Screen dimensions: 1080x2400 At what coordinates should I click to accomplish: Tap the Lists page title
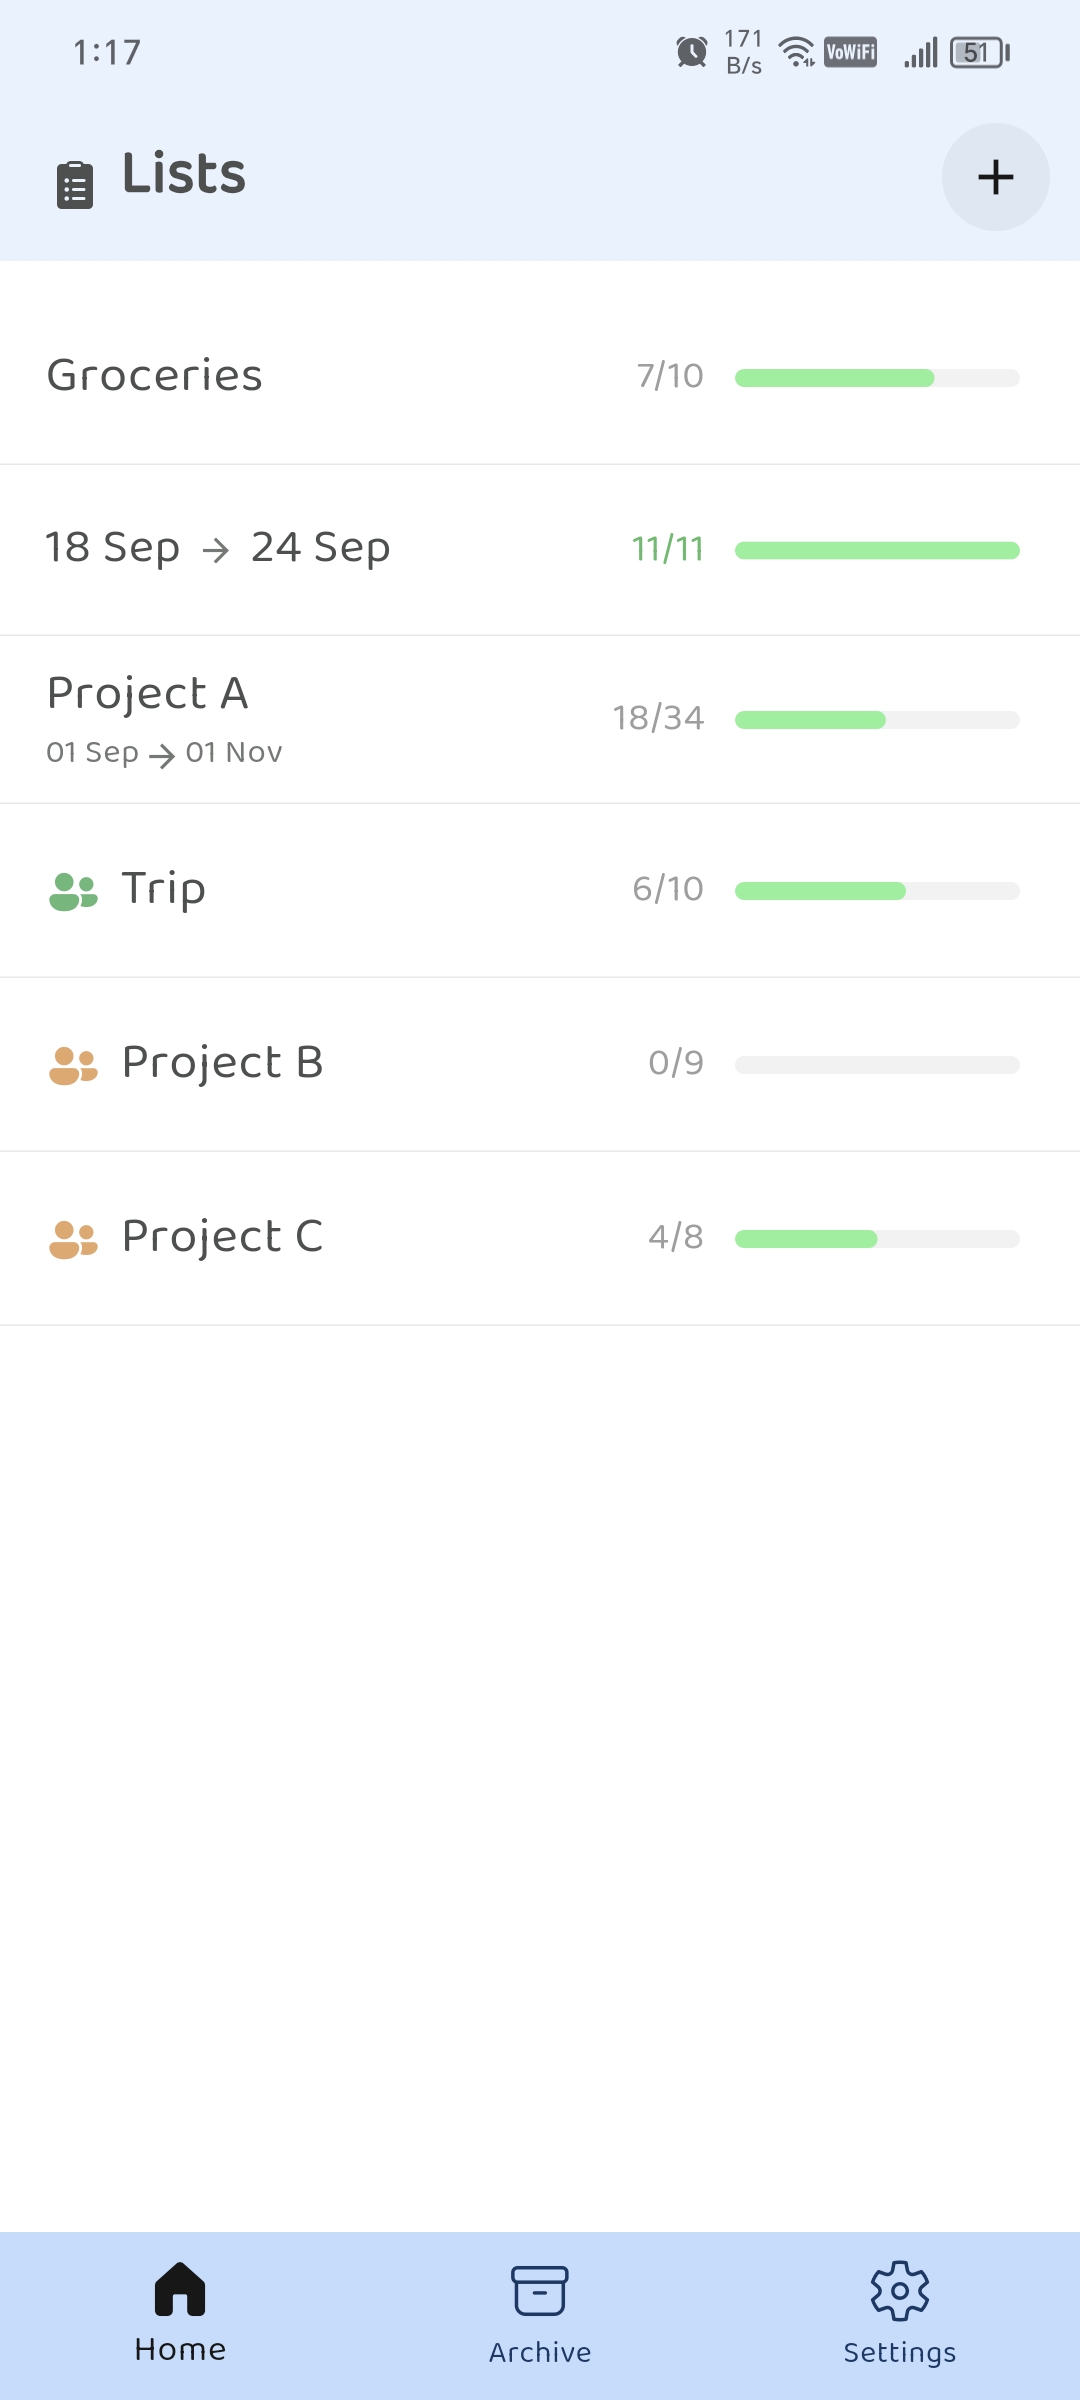click(x=184, y=174)
